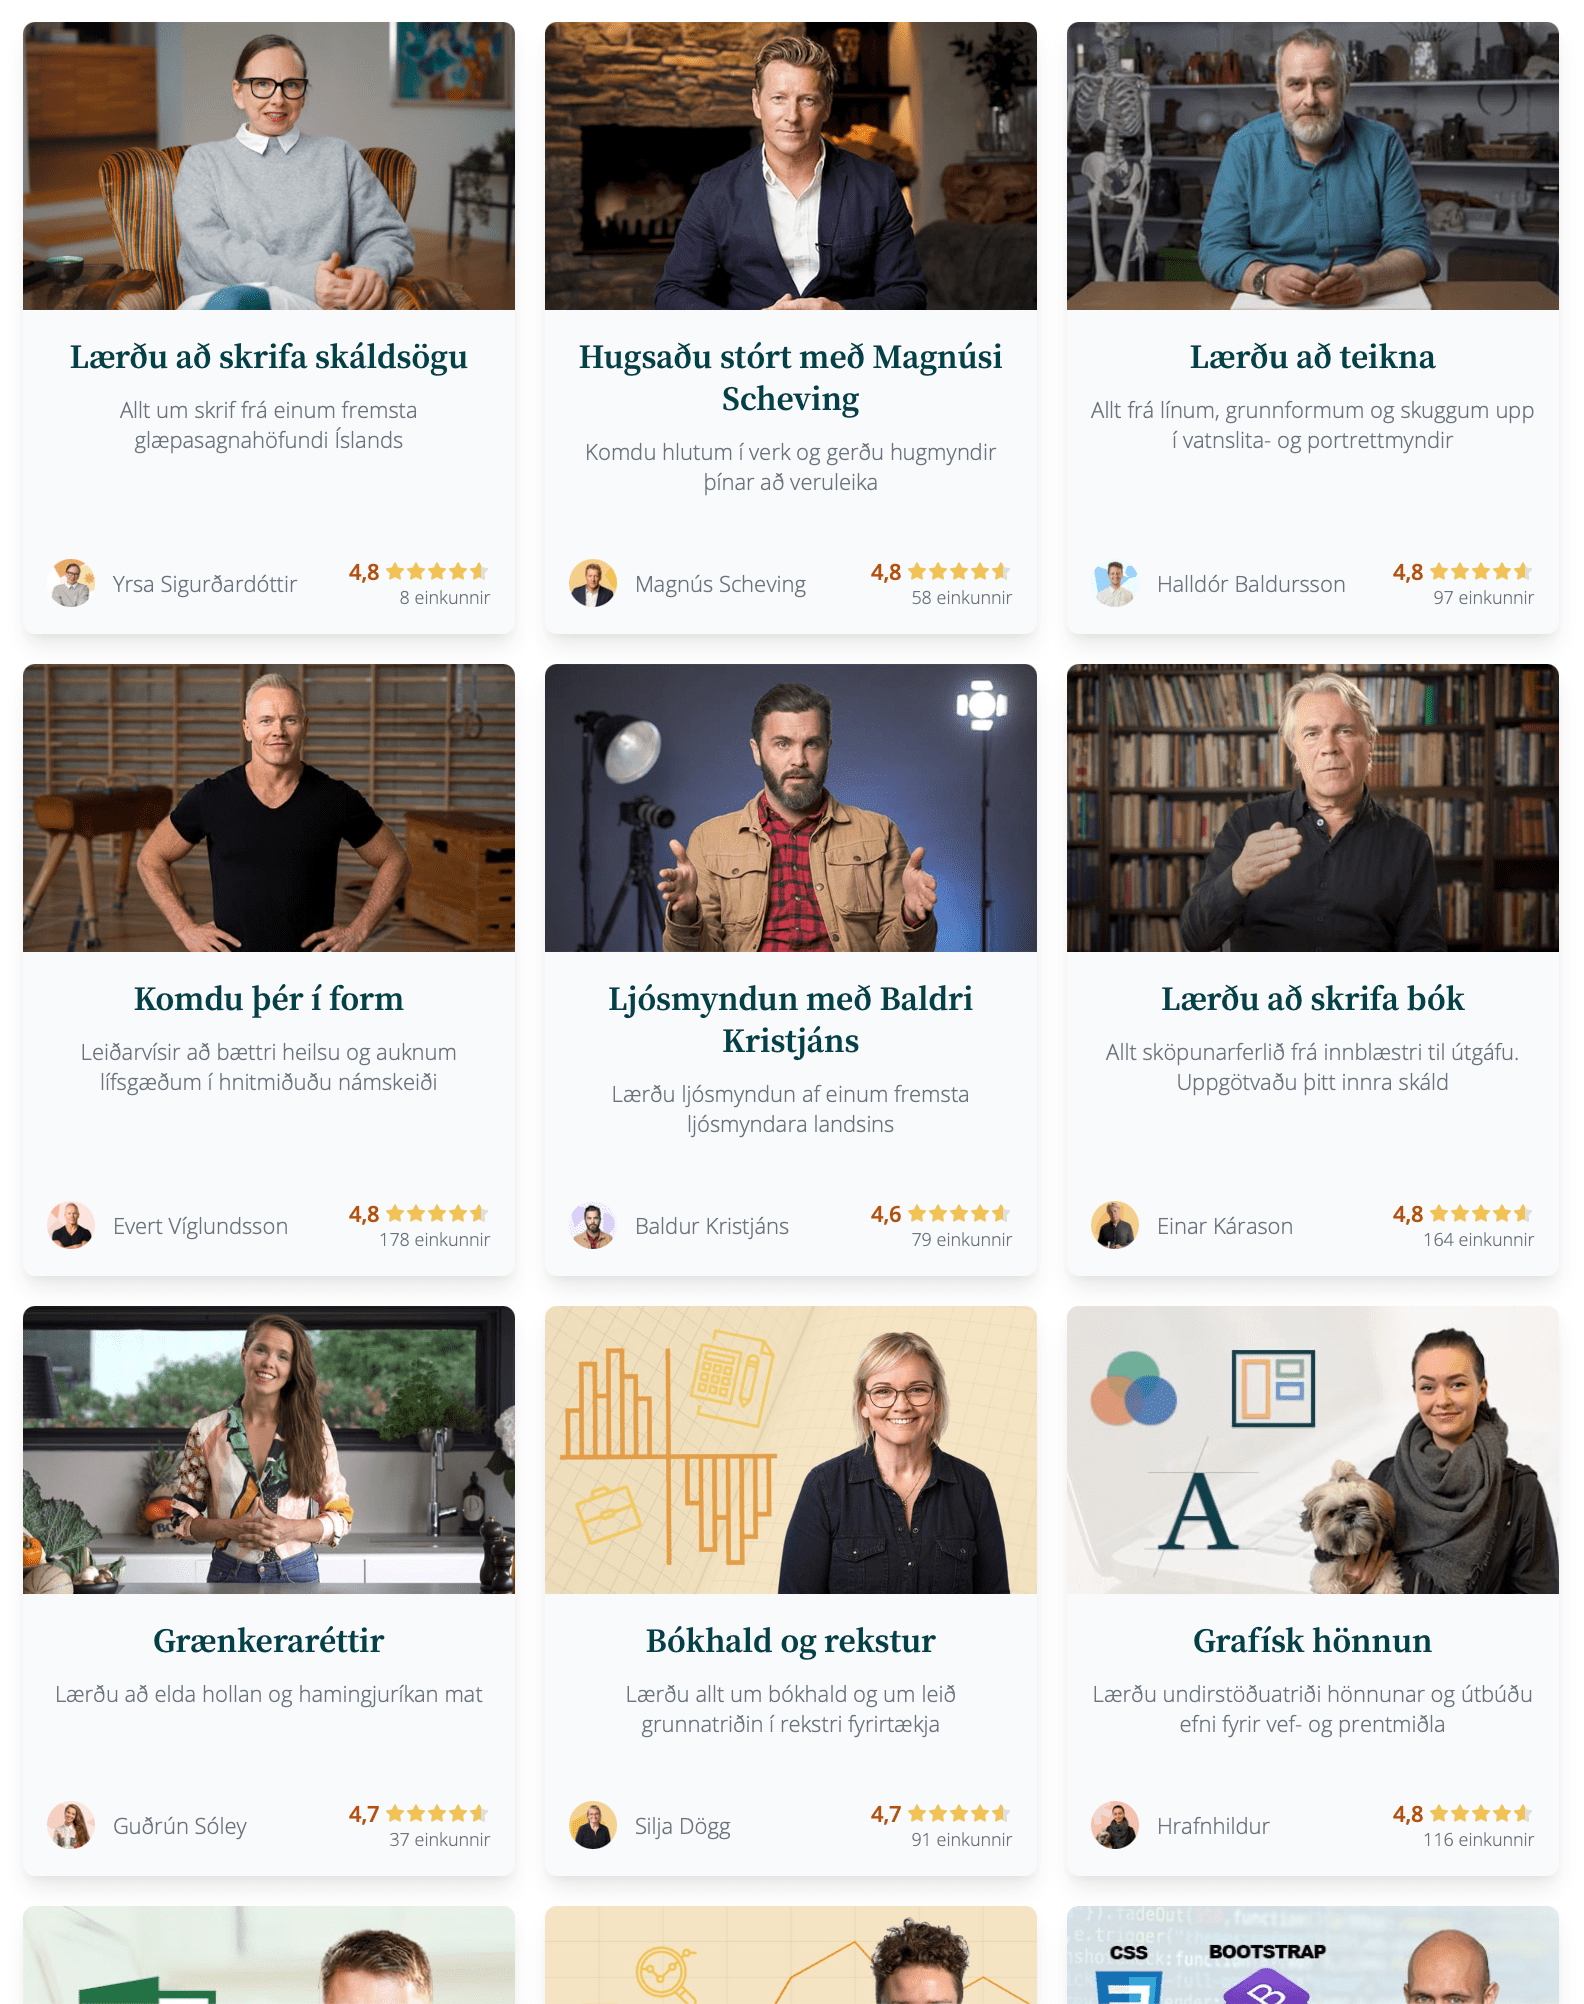Select the Ljósmyndun með Baldri Kristjáns photo
This screenshot has width=1584, height=2004.
pos(791,808)
